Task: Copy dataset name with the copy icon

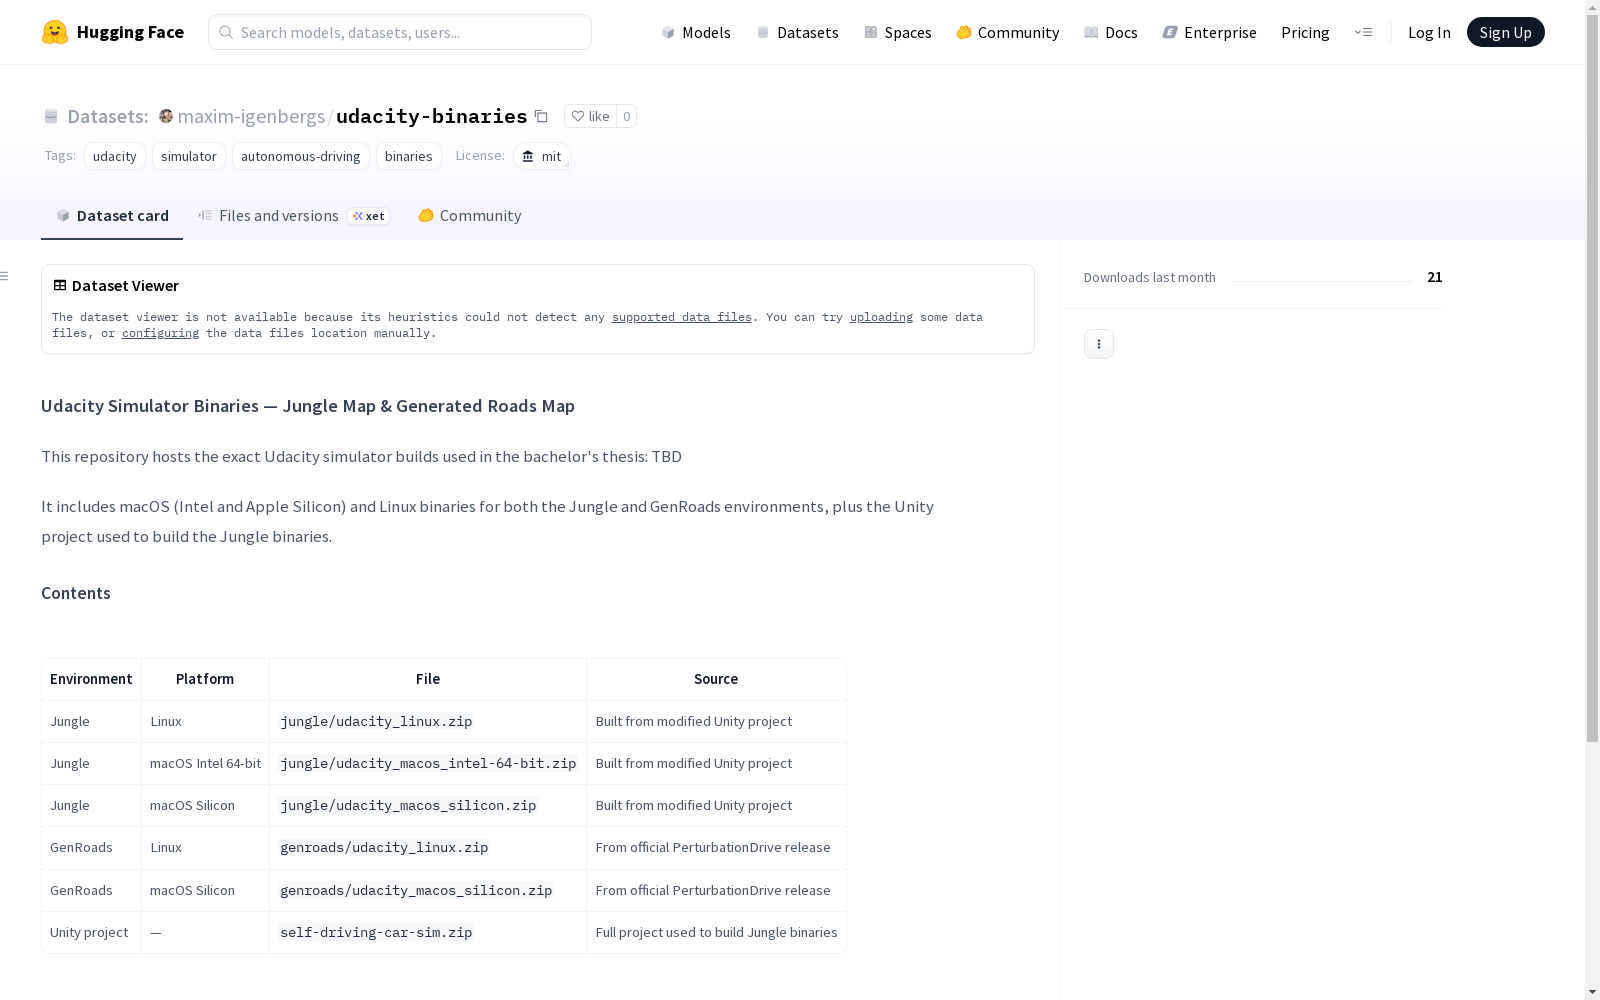Action: [x=541, y=116]
